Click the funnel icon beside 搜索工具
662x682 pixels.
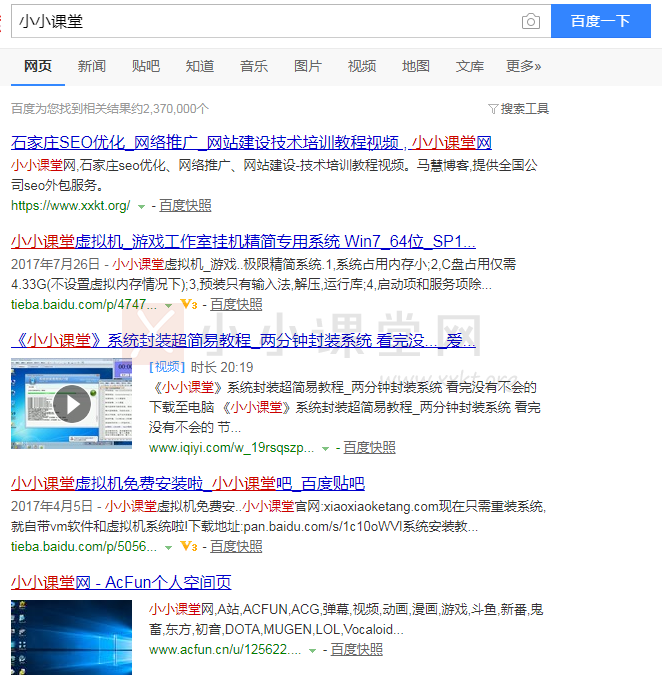(x=493, y=109)
